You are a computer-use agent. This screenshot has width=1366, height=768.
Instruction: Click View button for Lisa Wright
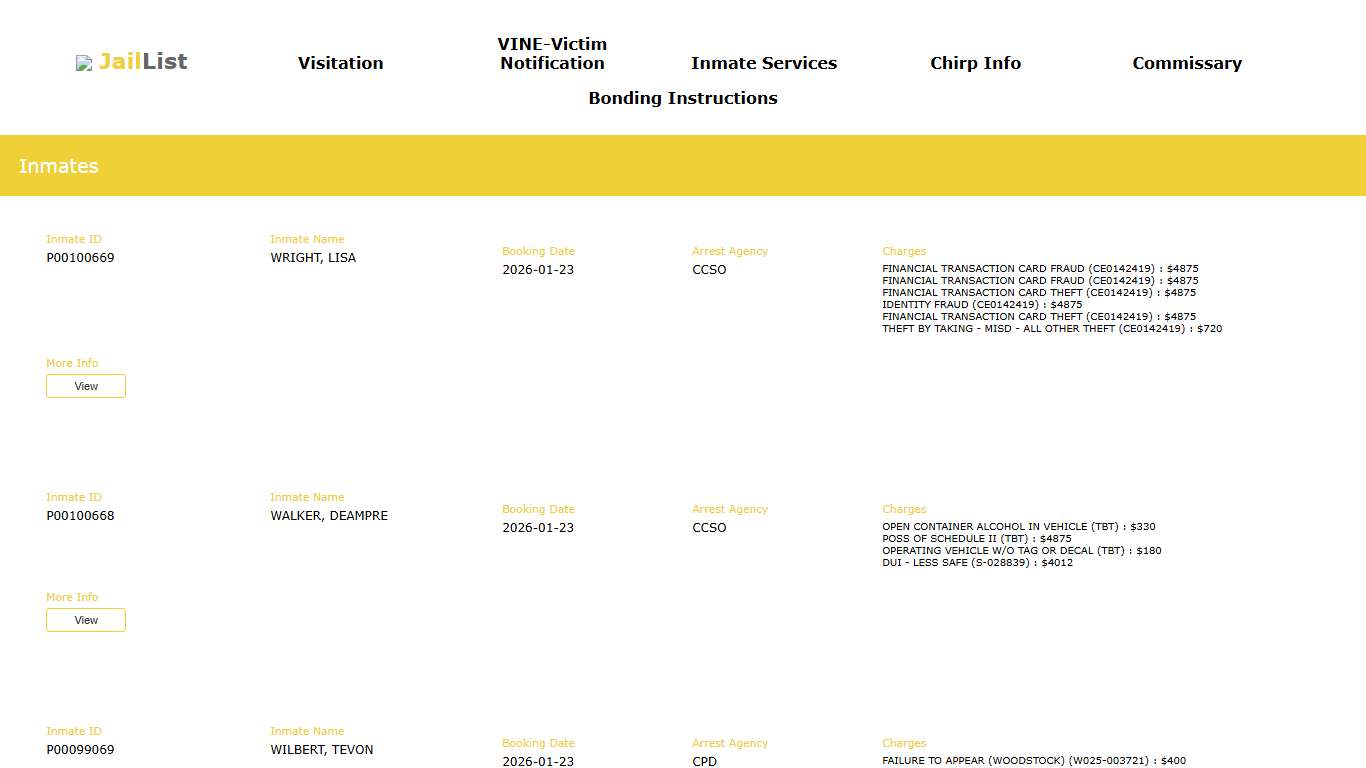click(86, 386)
